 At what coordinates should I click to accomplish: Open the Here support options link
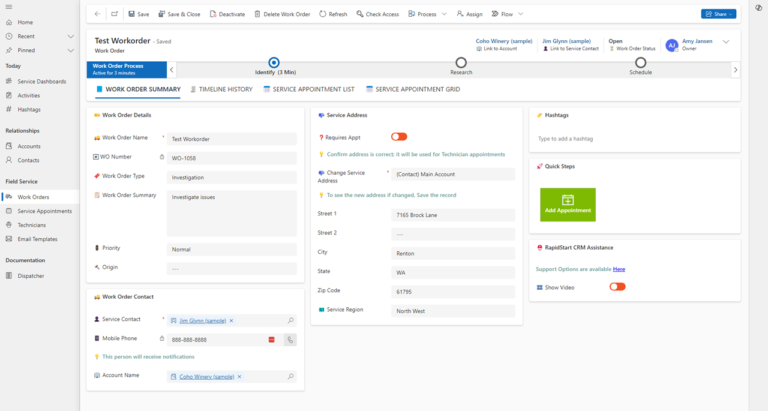619,269
